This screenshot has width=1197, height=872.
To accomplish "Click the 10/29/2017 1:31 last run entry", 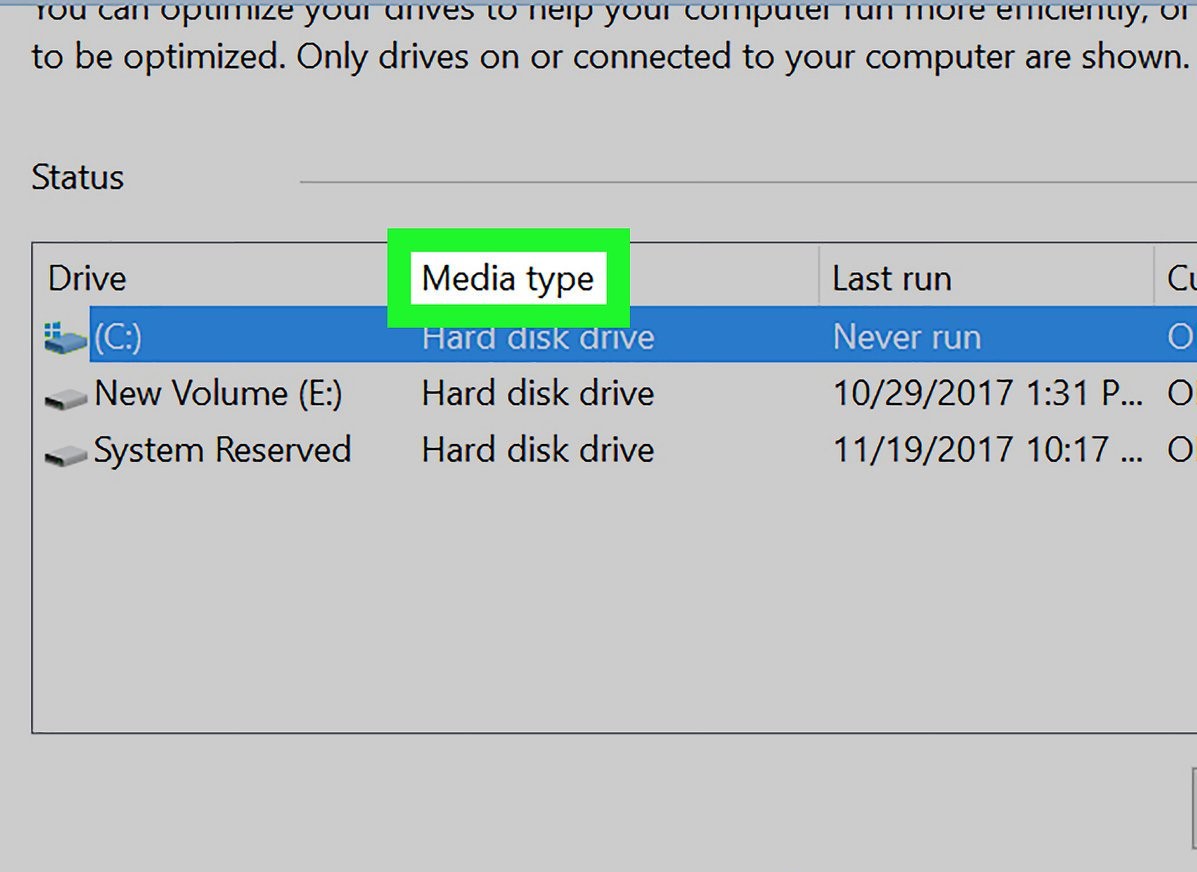I will [987, 394].
